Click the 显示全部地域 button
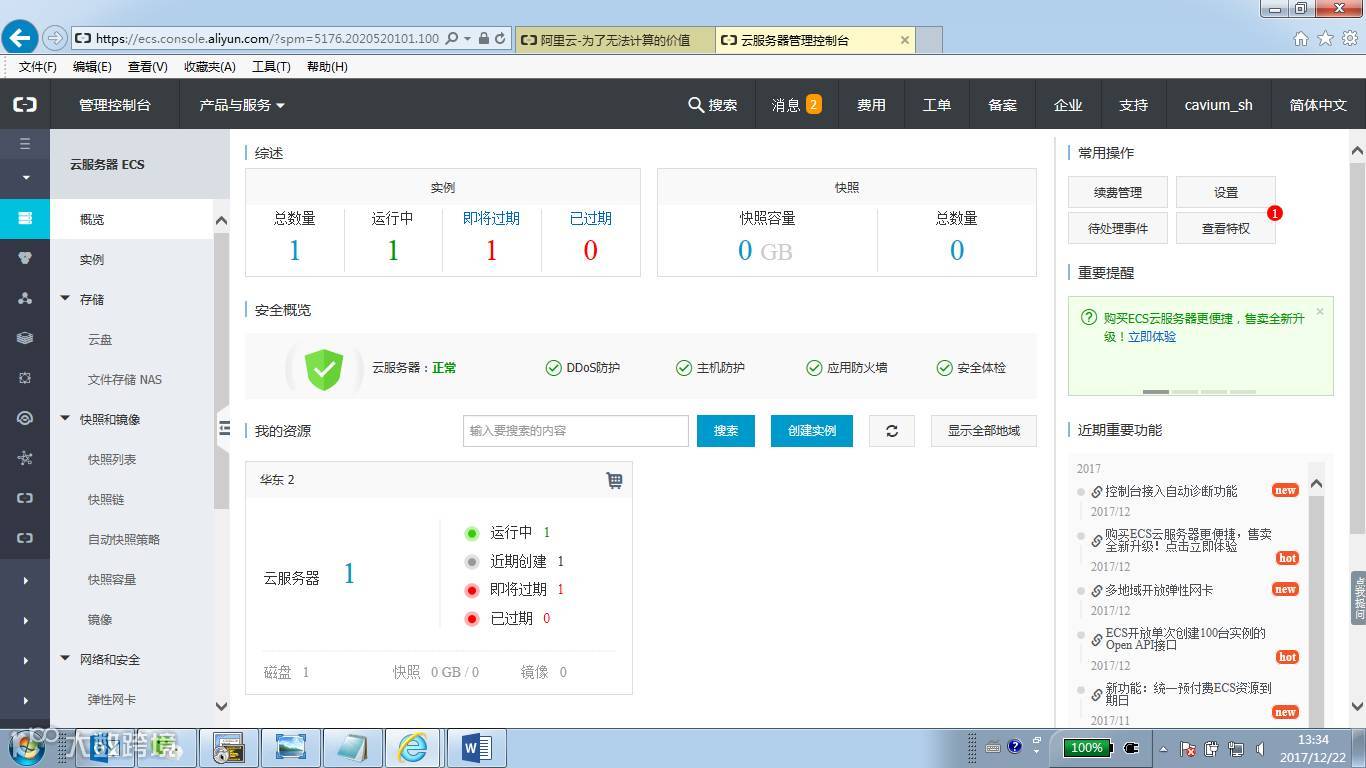 point(984,431)
